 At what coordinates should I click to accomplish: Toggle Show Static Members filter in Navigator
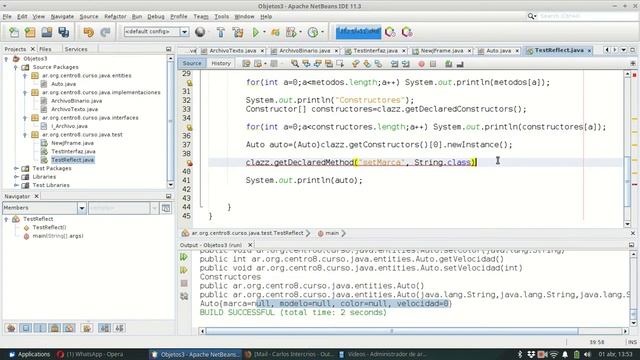(40, 328)
